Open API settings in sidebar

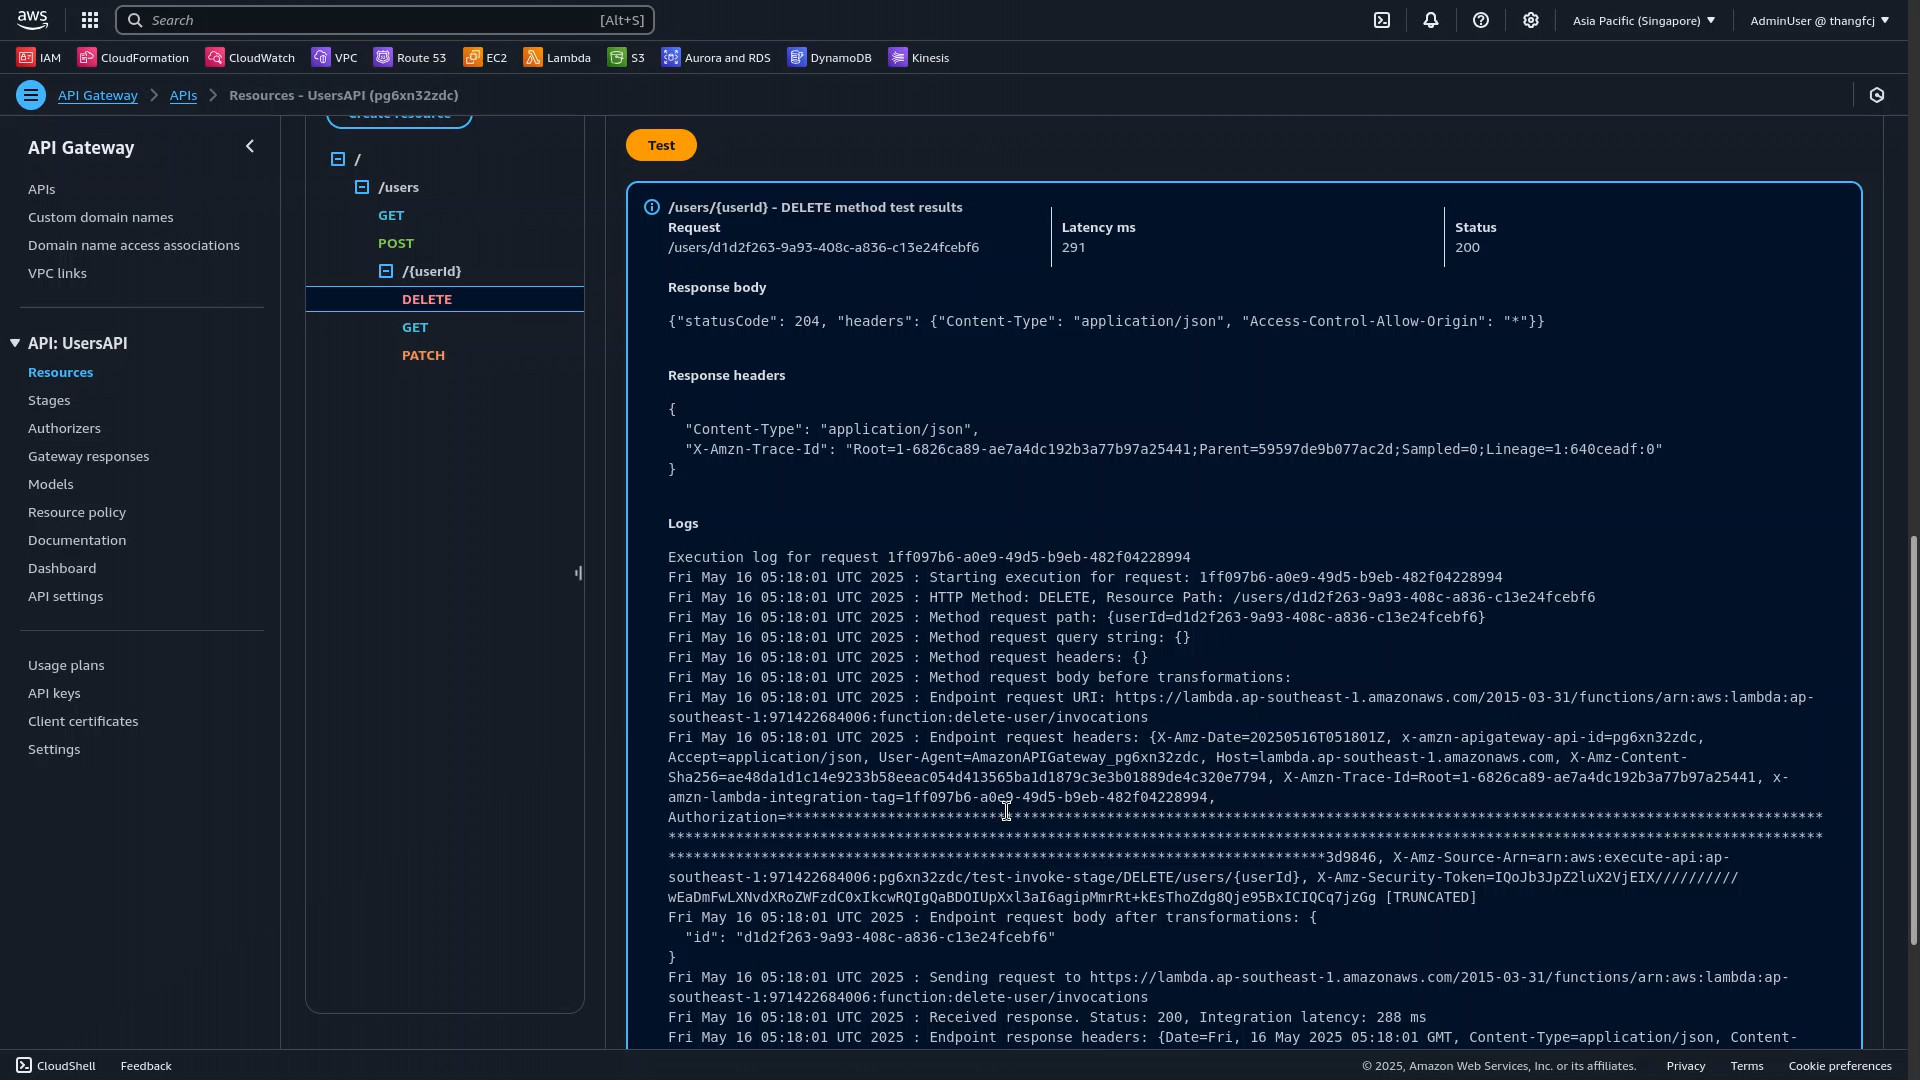click(65, 596)
